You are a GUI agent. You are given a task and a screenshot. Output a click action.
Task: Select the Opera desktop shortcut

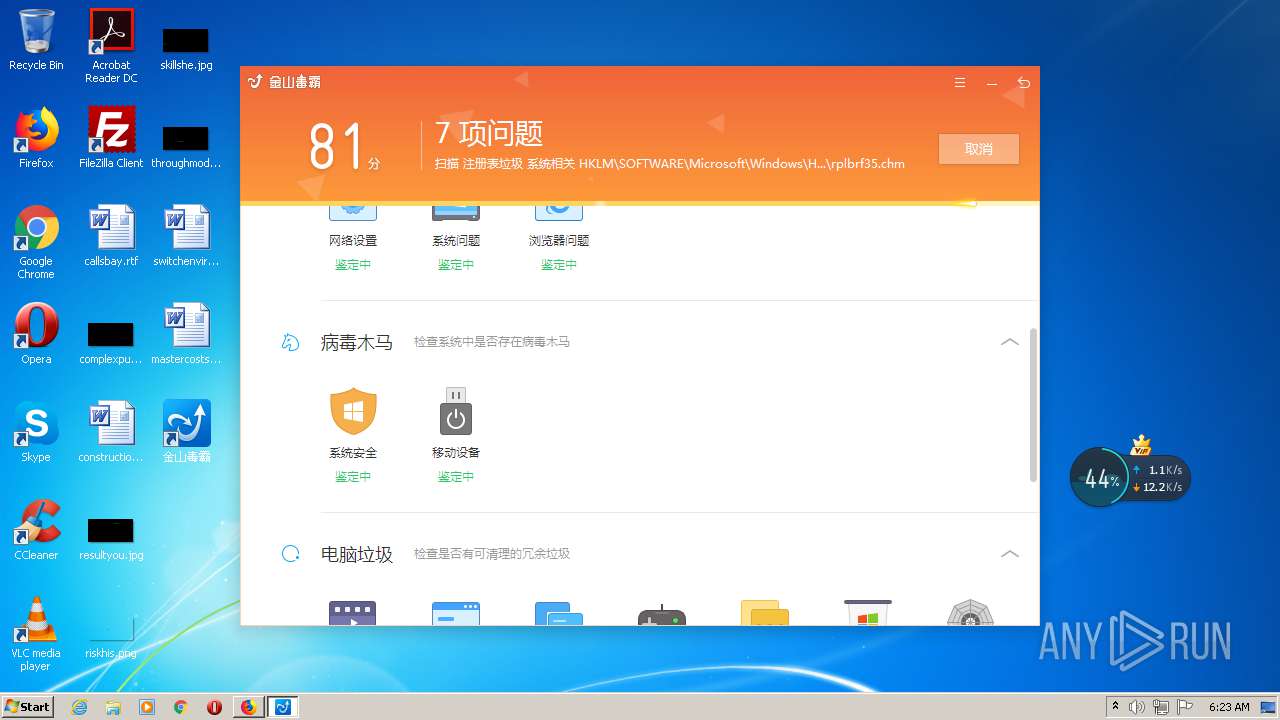[36, 334]
